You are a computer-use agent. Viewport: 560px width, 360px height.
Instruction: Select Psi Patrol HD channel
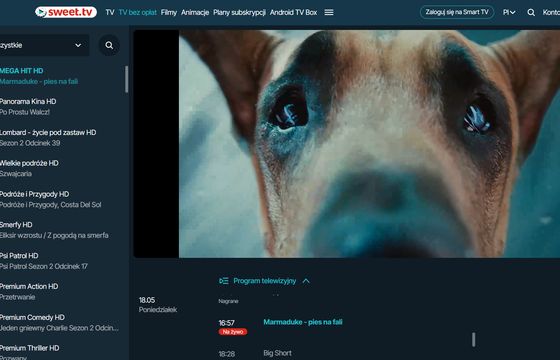[x=62, y=261]
